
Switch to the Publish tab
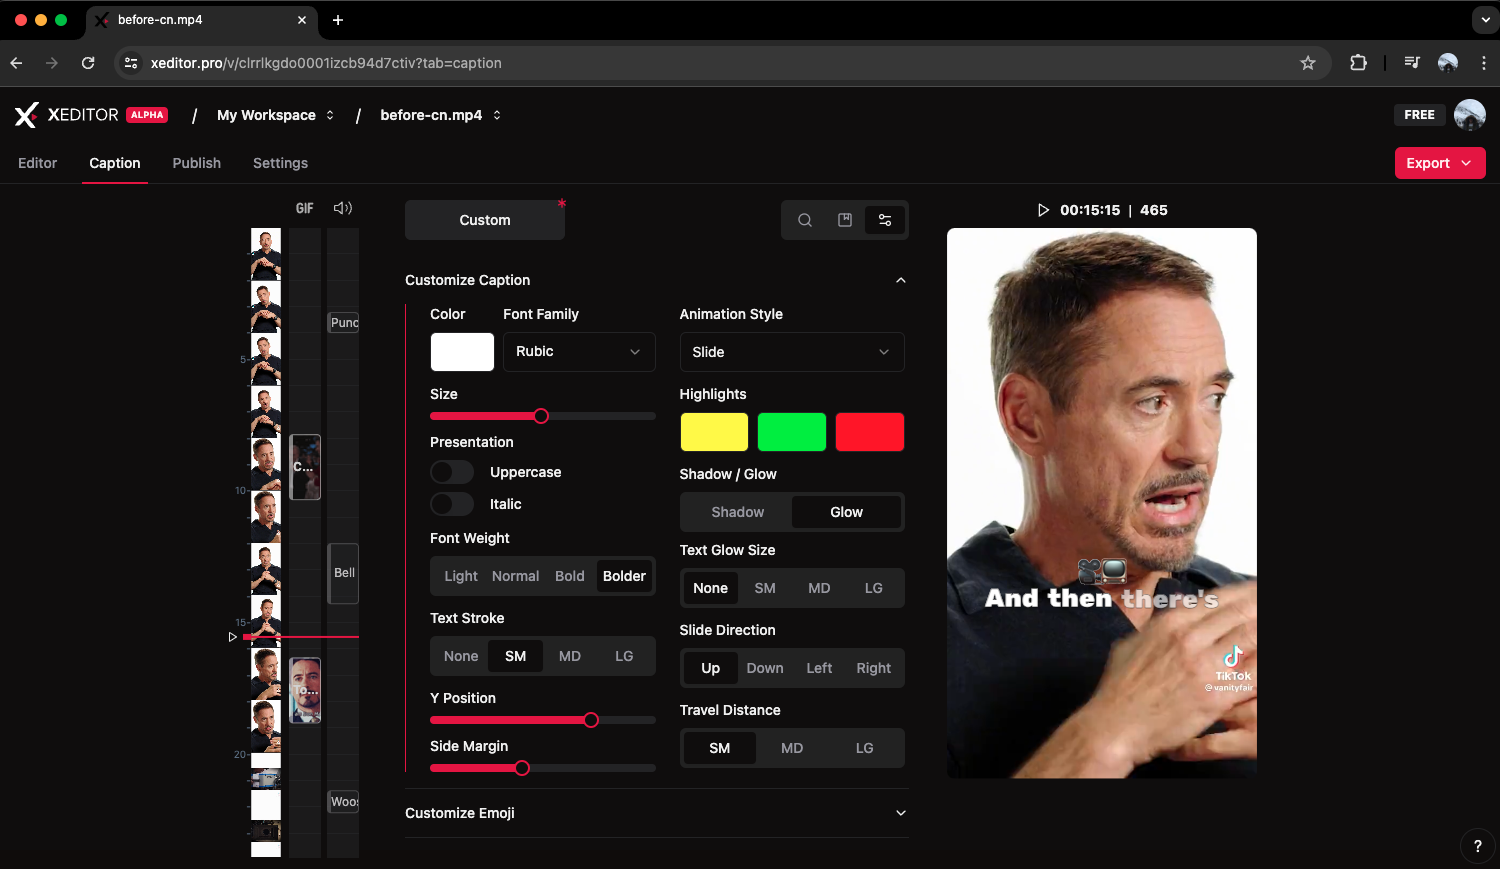pyautogui.click(x=197, y=163)
